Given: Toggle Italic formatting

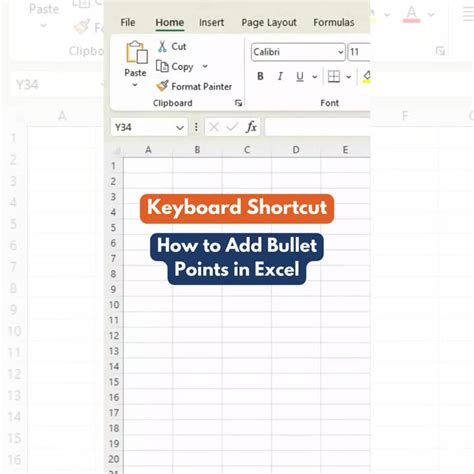Looking at the screenshot, I should (280, 76).
